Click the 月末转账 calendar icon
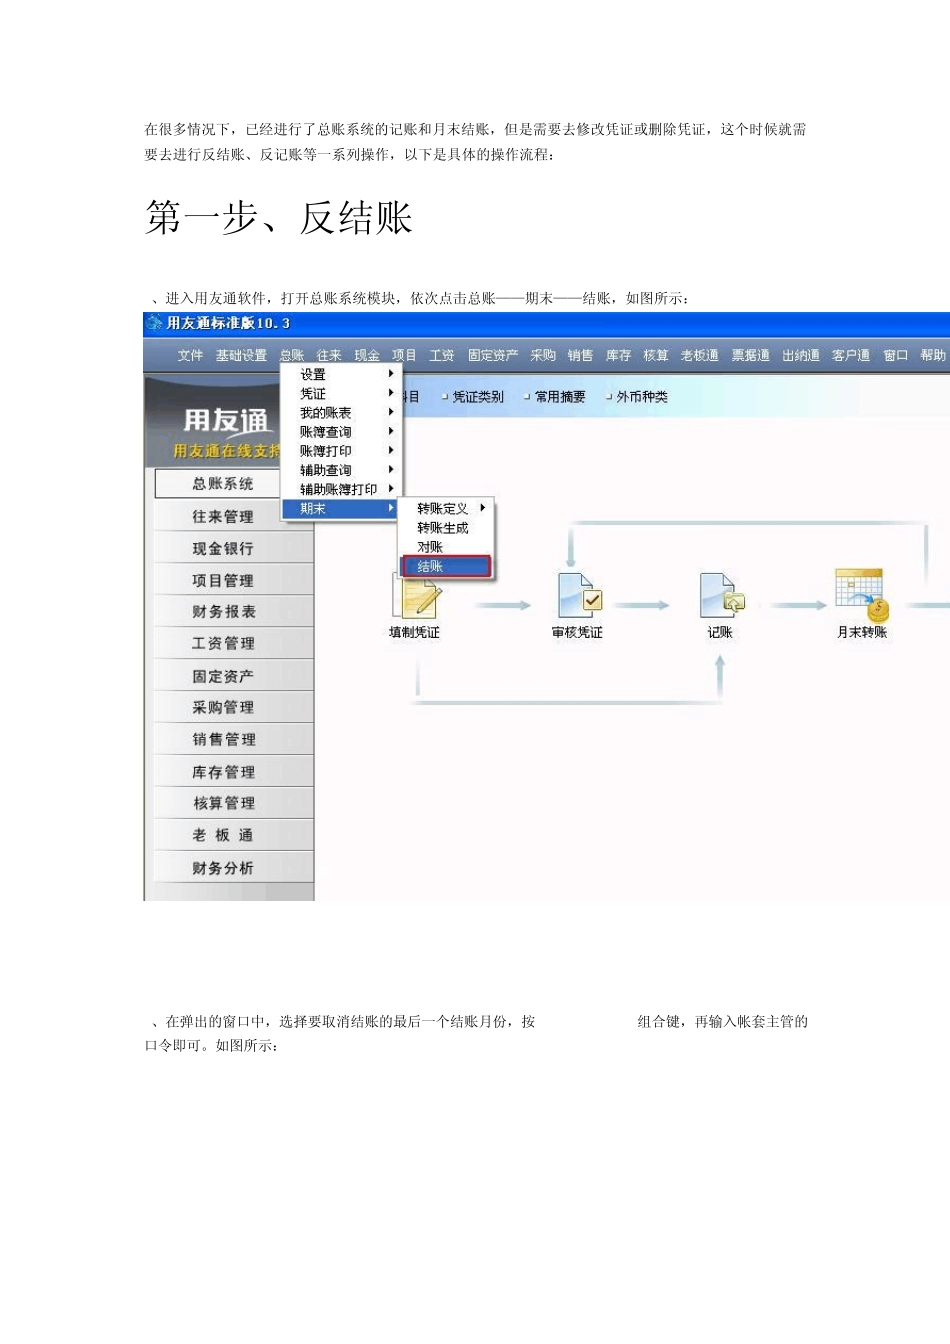Viewport: 950px width, 1344px height. pos(862,594)
